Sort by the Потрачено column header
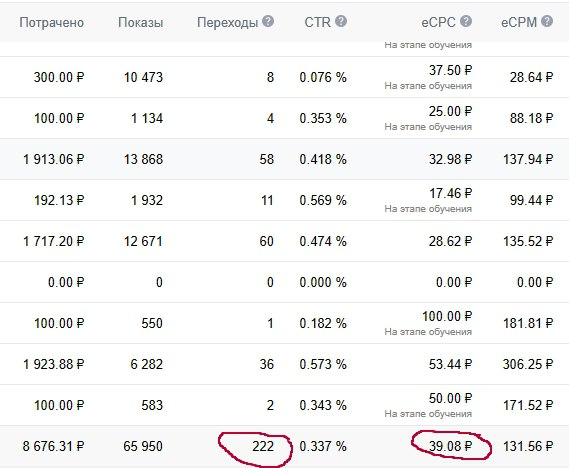The height and width of the screenshot is (468, 569). point(52,22)
